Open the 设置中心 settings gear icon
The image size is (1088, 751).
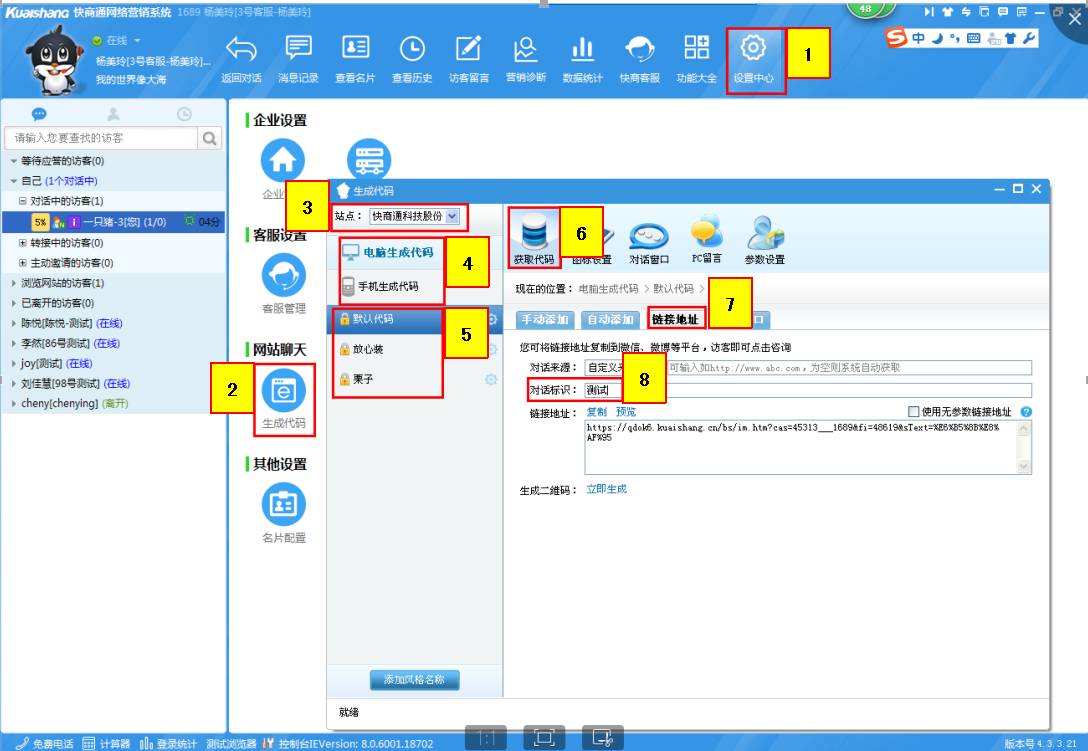click(754, 50)
